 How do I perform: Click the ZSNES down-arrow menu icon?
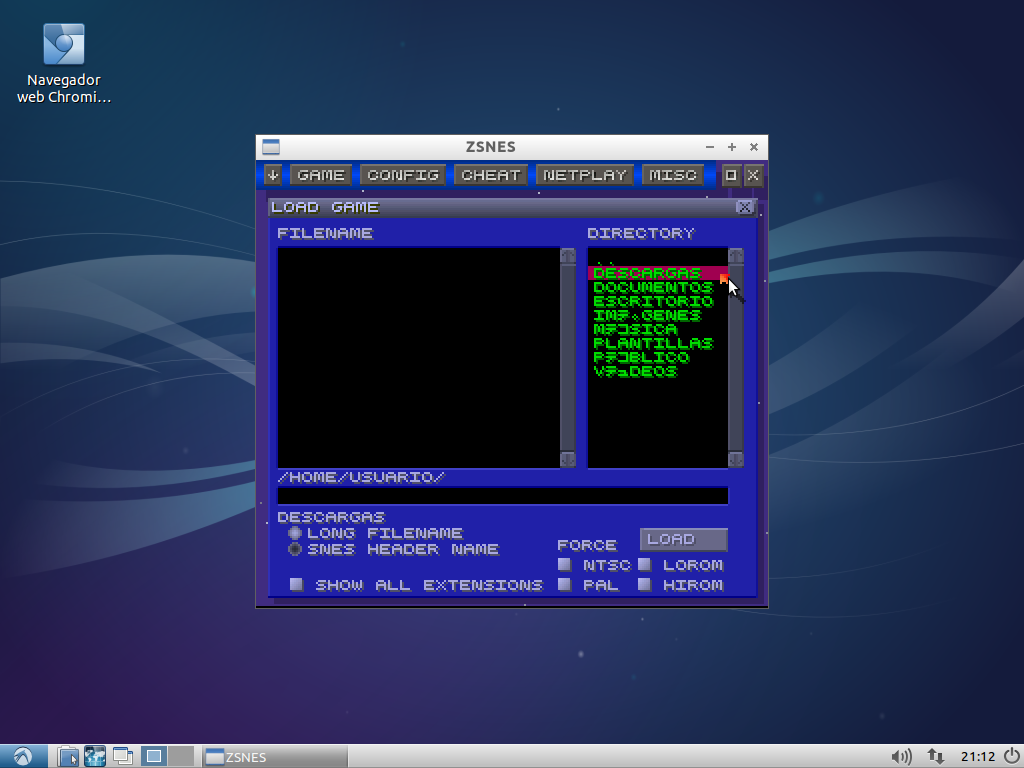click(x=273, y=175)
